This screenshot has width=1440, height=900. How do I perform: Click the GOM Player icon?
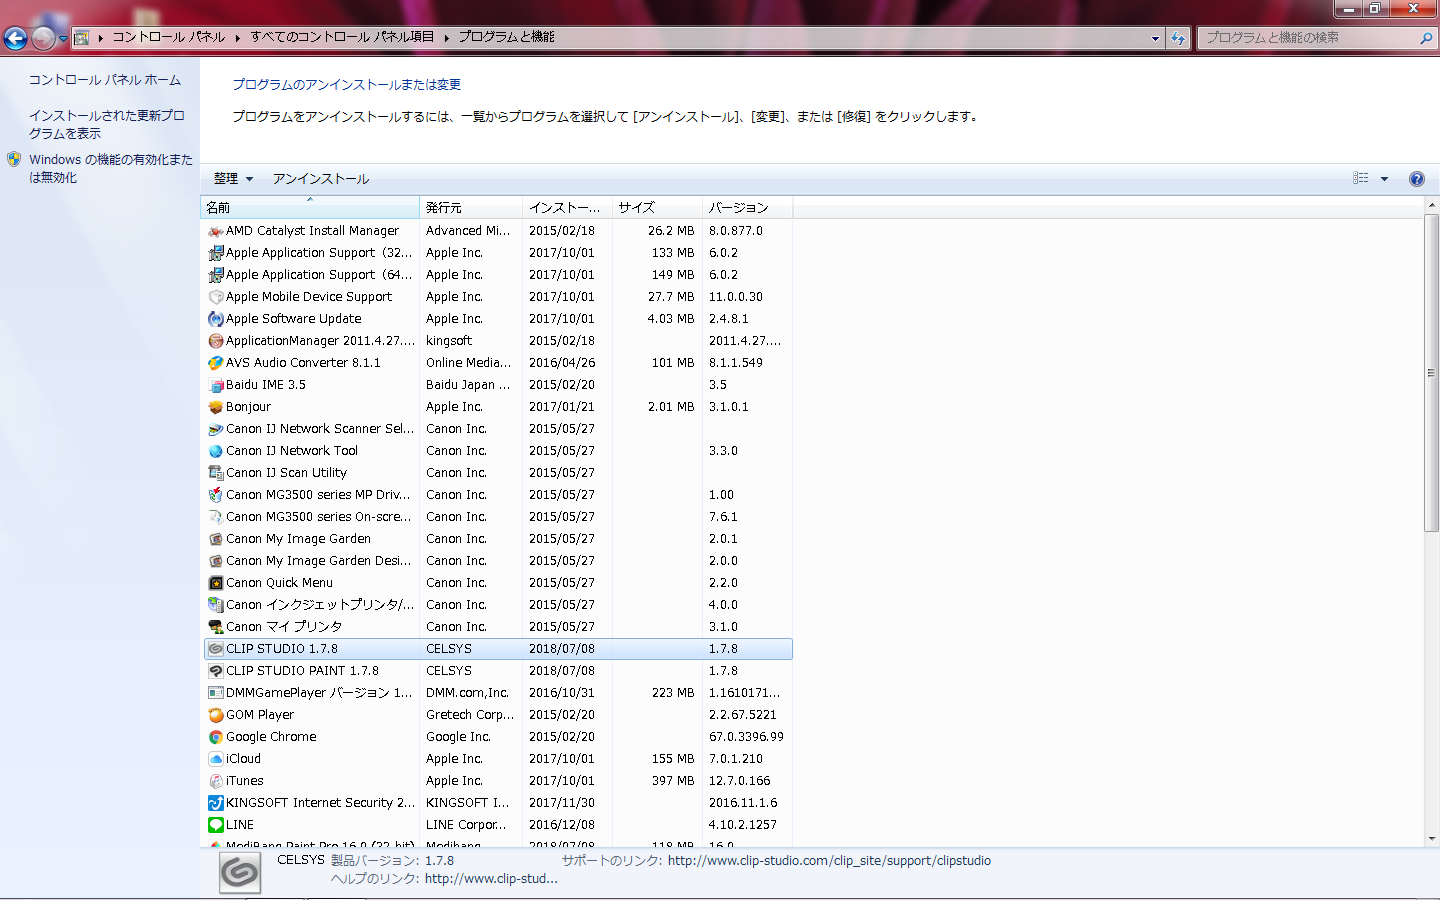coord(215,715)
